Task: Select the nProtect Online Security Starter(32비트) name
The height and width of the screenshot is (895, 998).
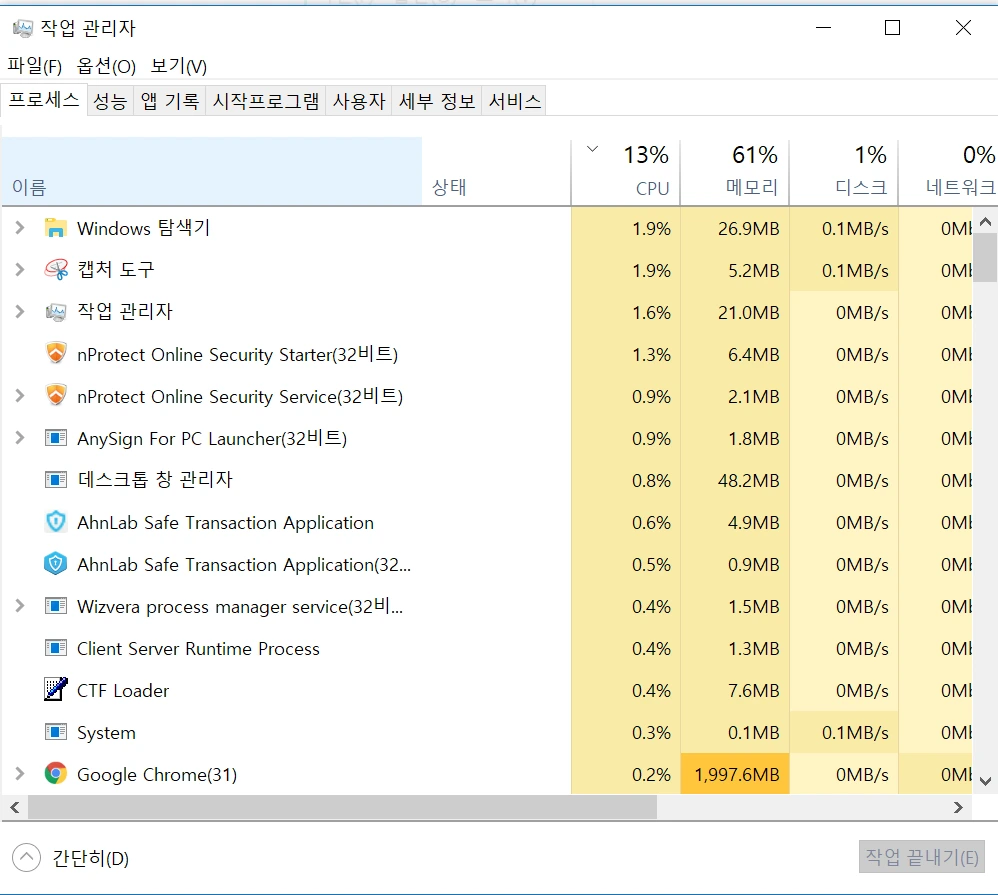Action: [237, 354]
